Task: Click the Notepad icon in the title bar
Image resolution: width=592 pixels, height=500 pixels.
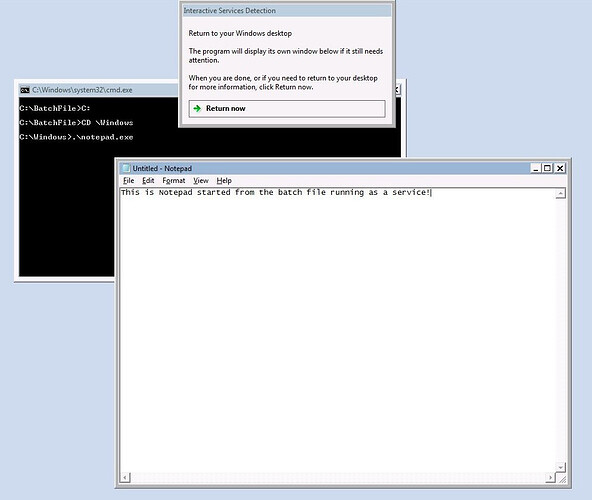Action: point(126,168)
